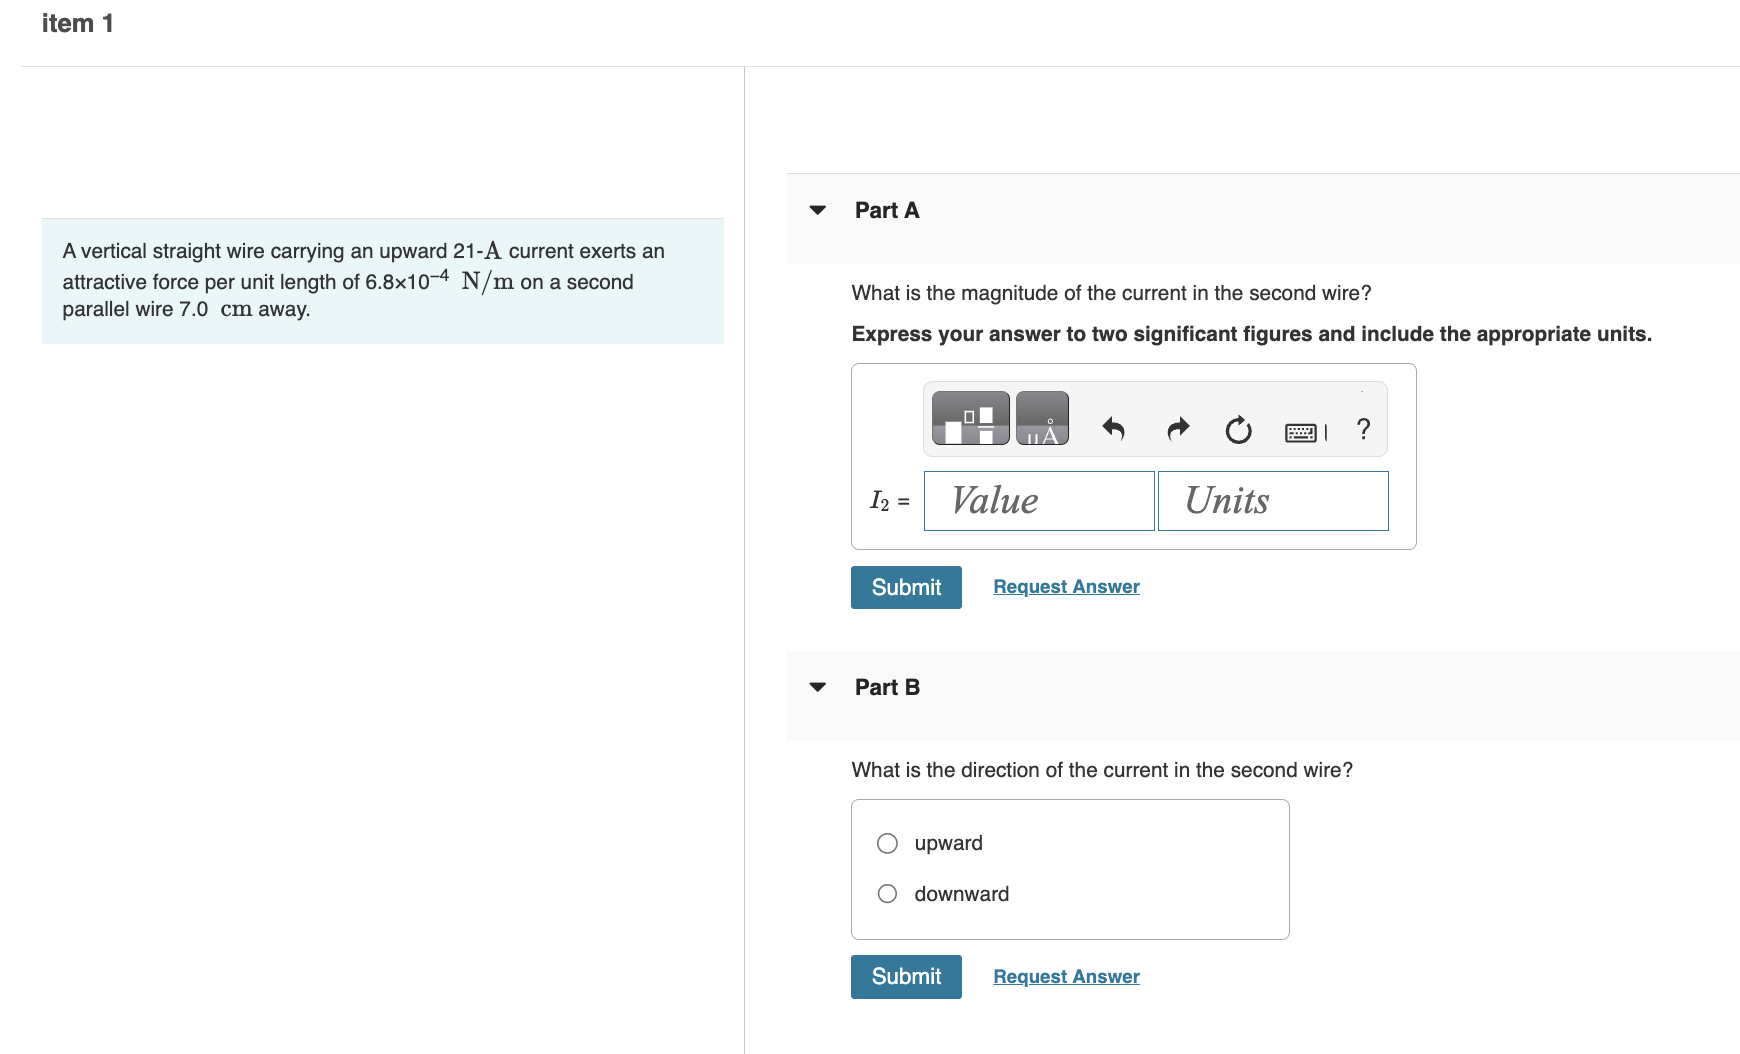Submit the Part A answer
Screen dimensions: 1740x1054
coord(906,587)
